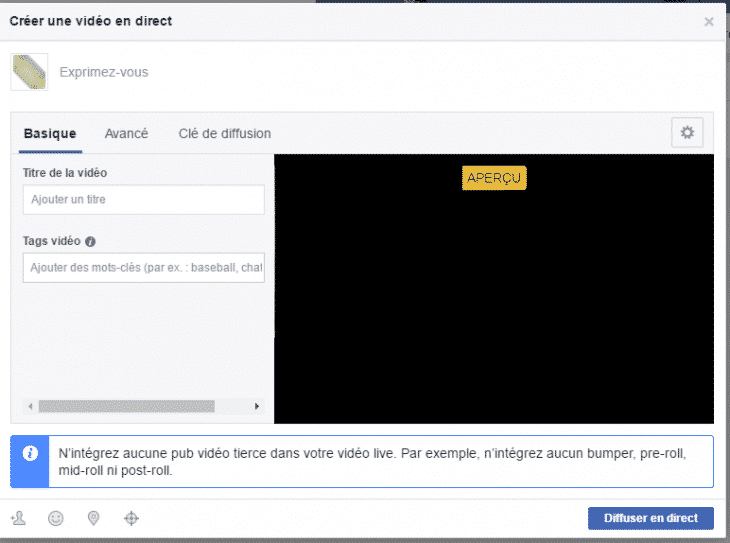Switch to the Avancé tab

click(126, 134)
